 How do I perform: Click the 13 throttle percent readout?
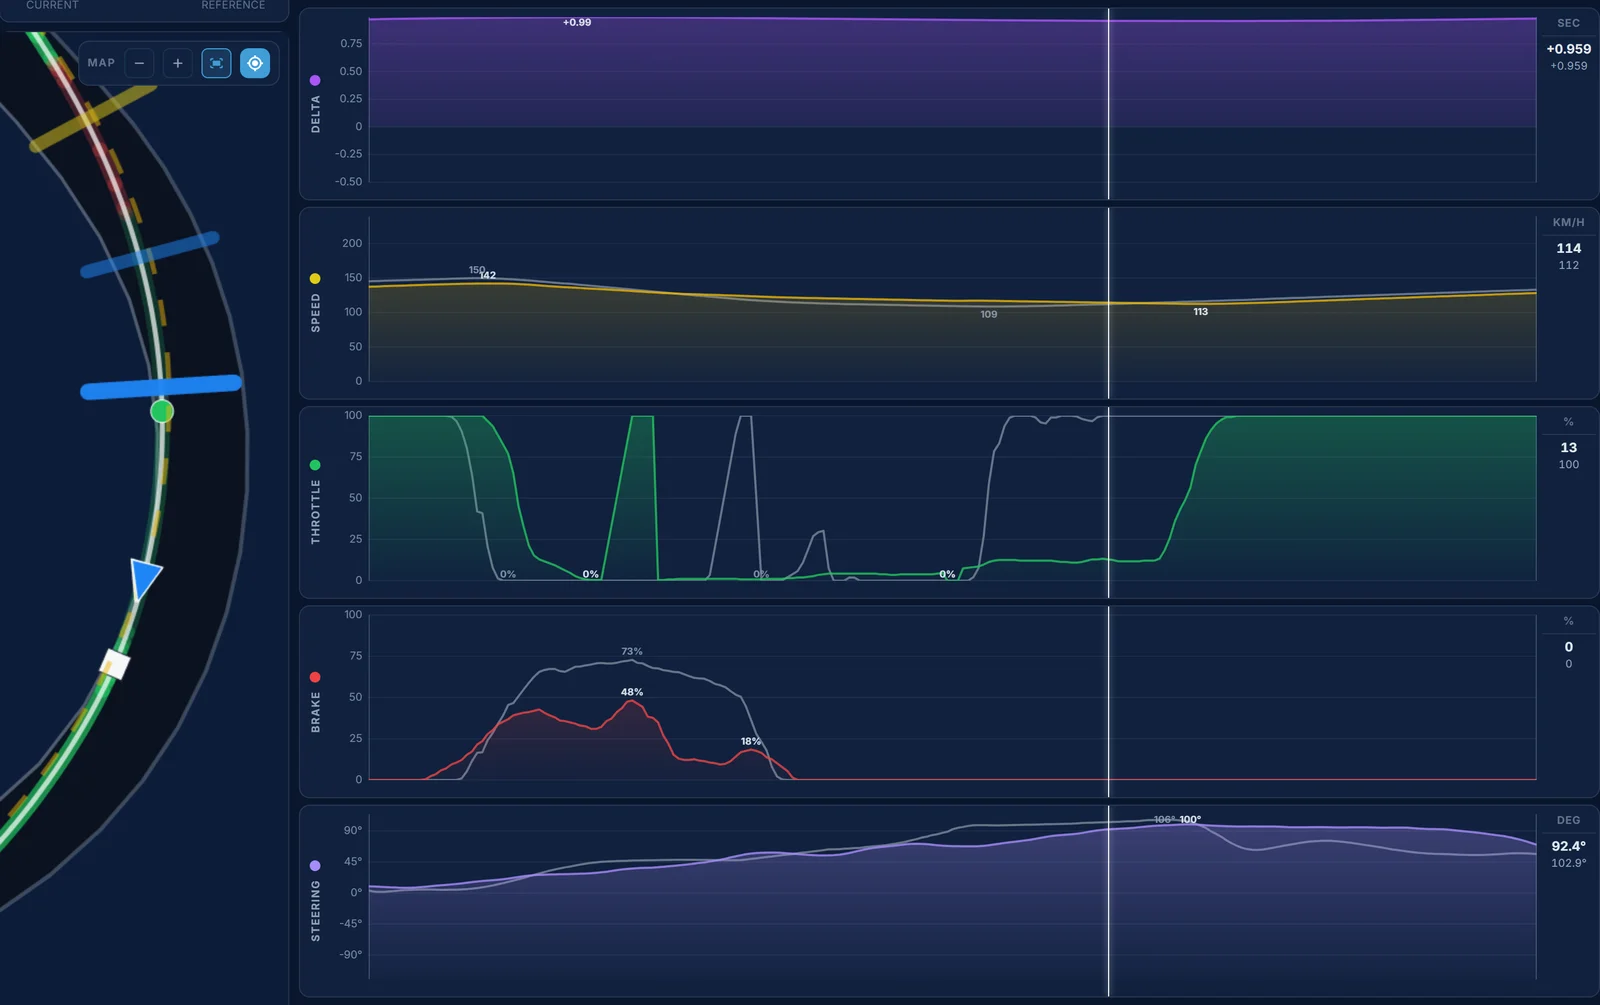tap(1569, 447)
